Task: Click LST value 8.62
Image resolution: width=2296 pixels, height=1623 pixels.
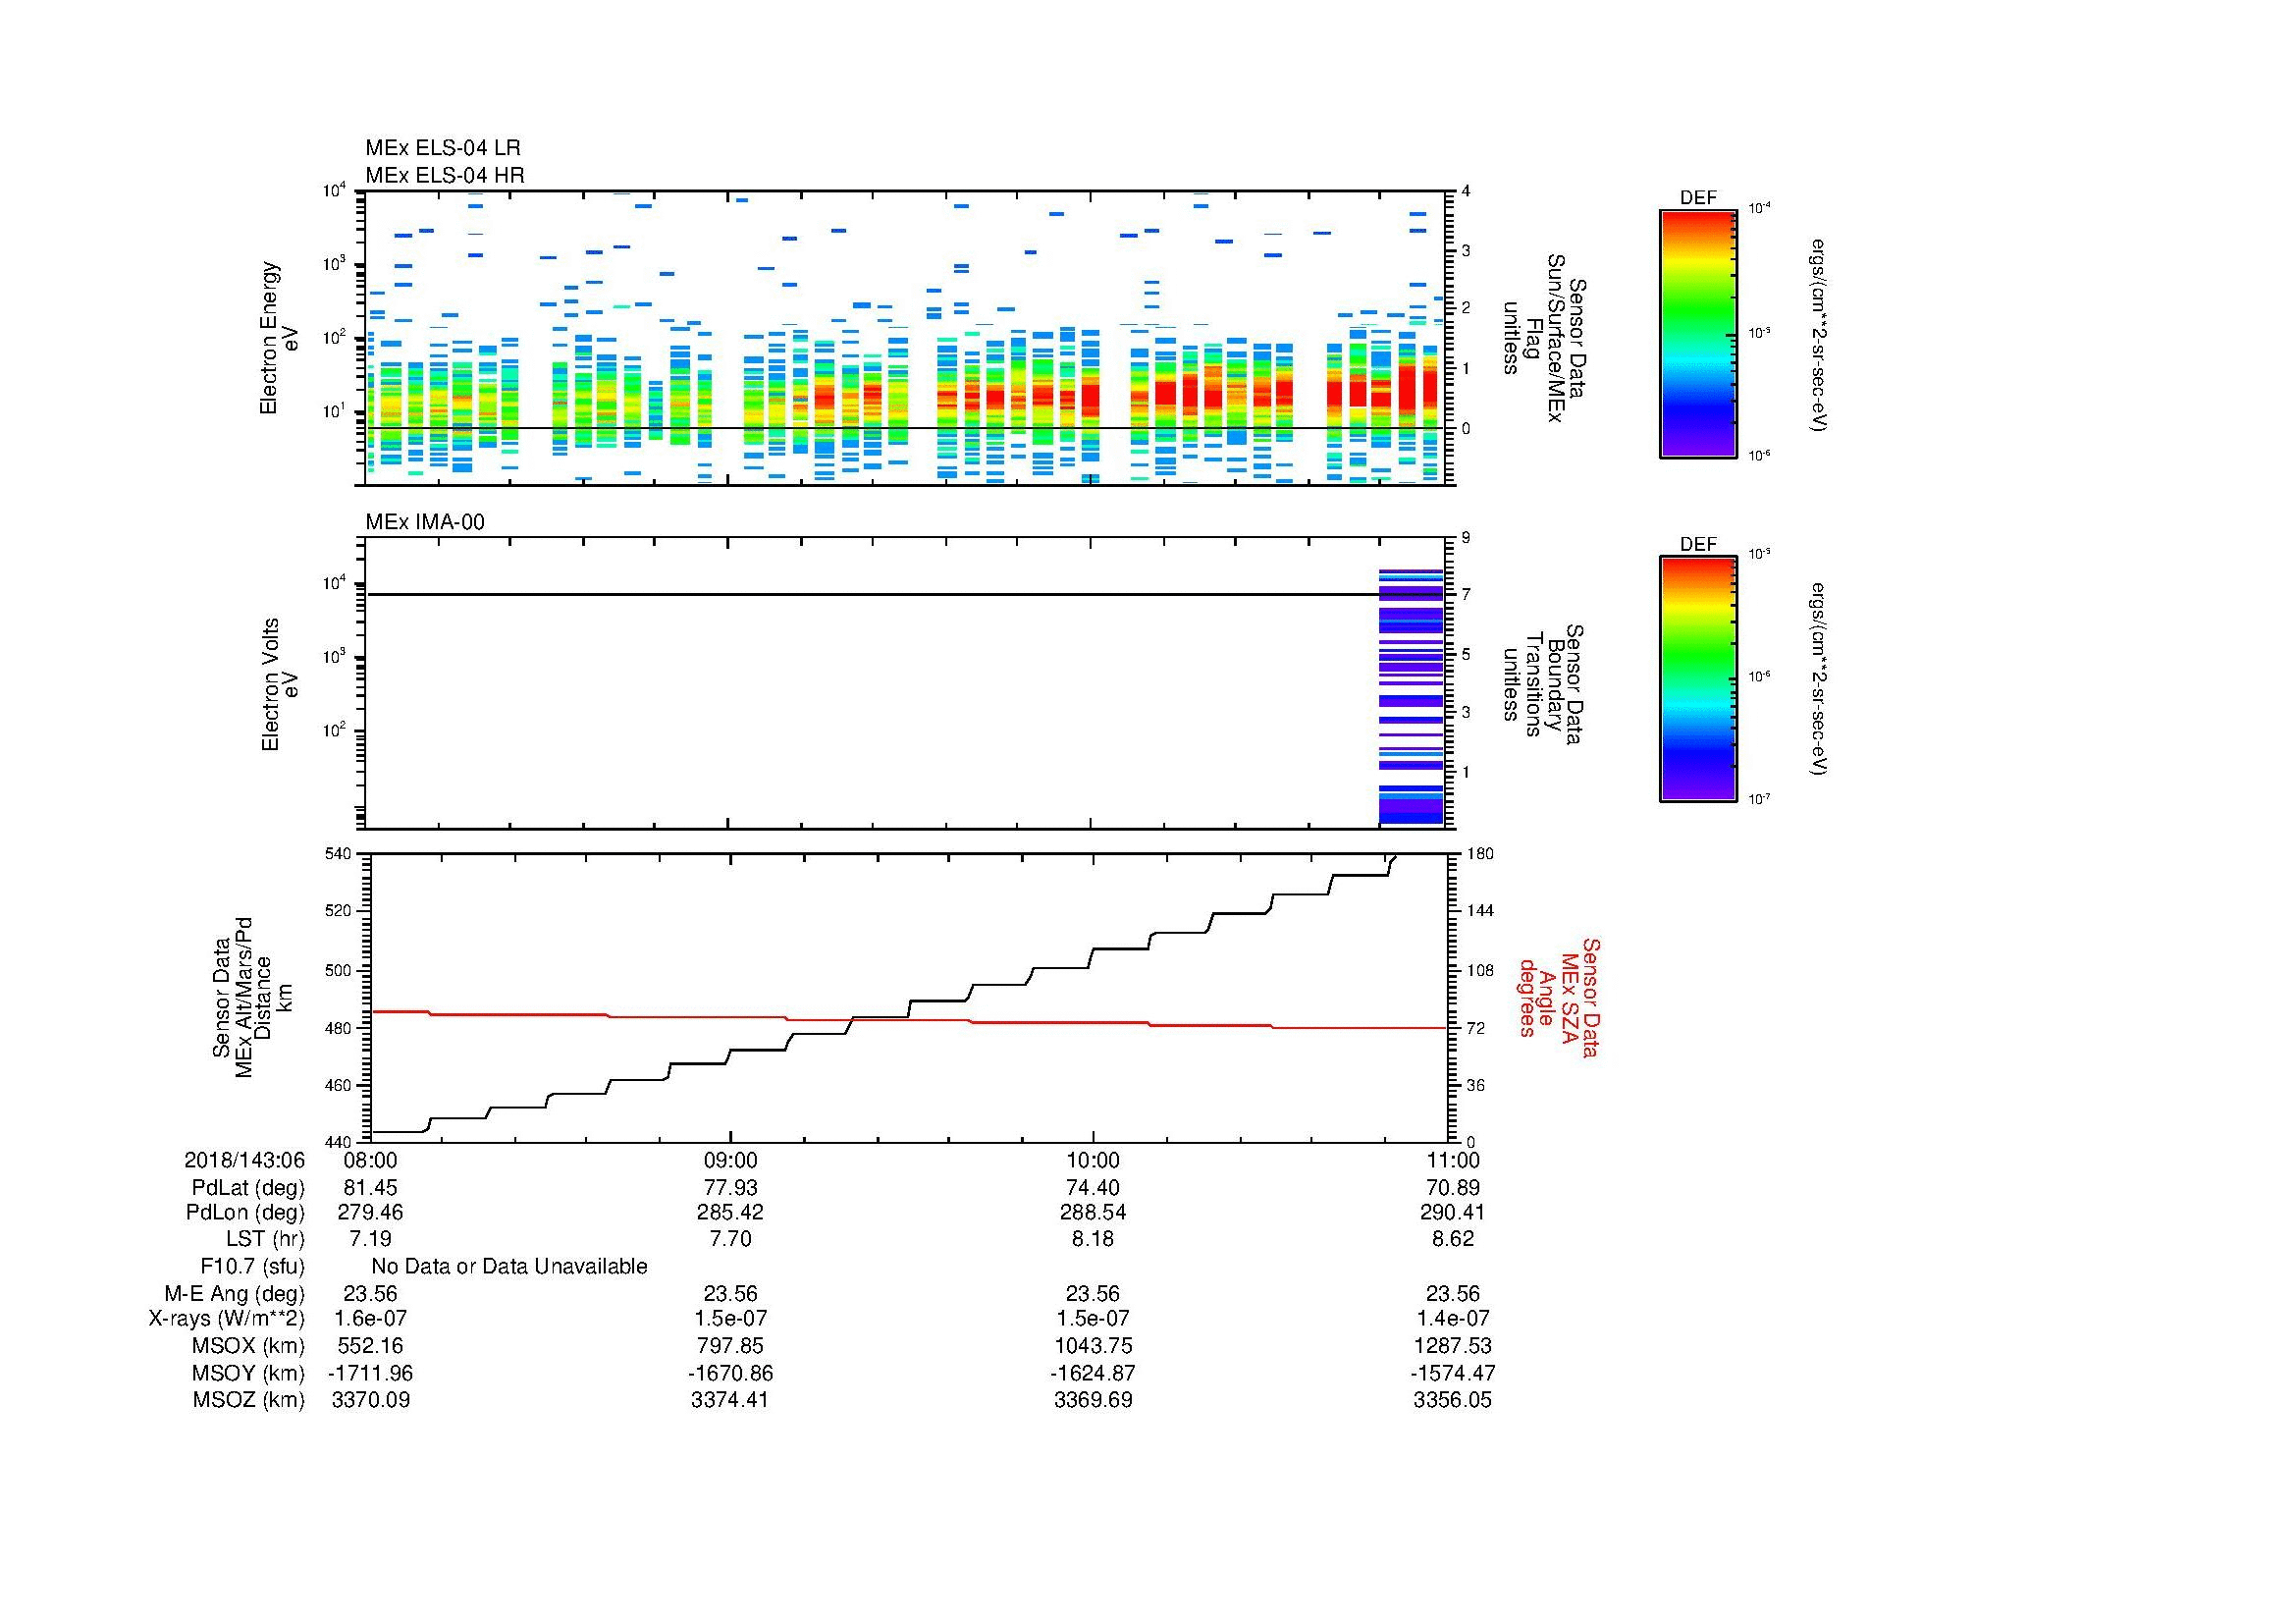Action: coord(1453,1239)
